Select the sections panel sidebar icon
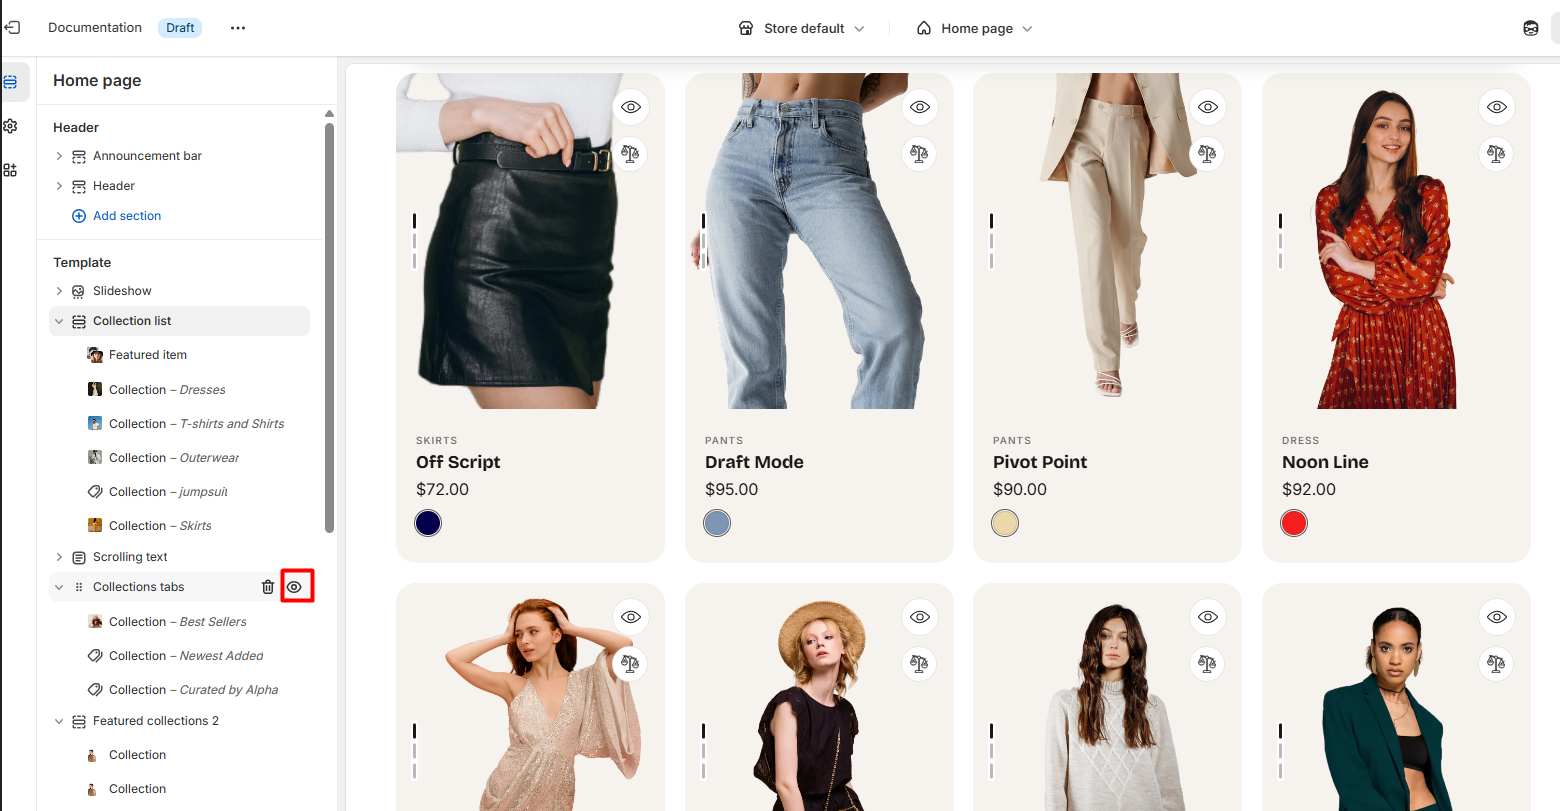Viewport: 1560px width, 811px height. pyautogui.click(x=10, y=82)
